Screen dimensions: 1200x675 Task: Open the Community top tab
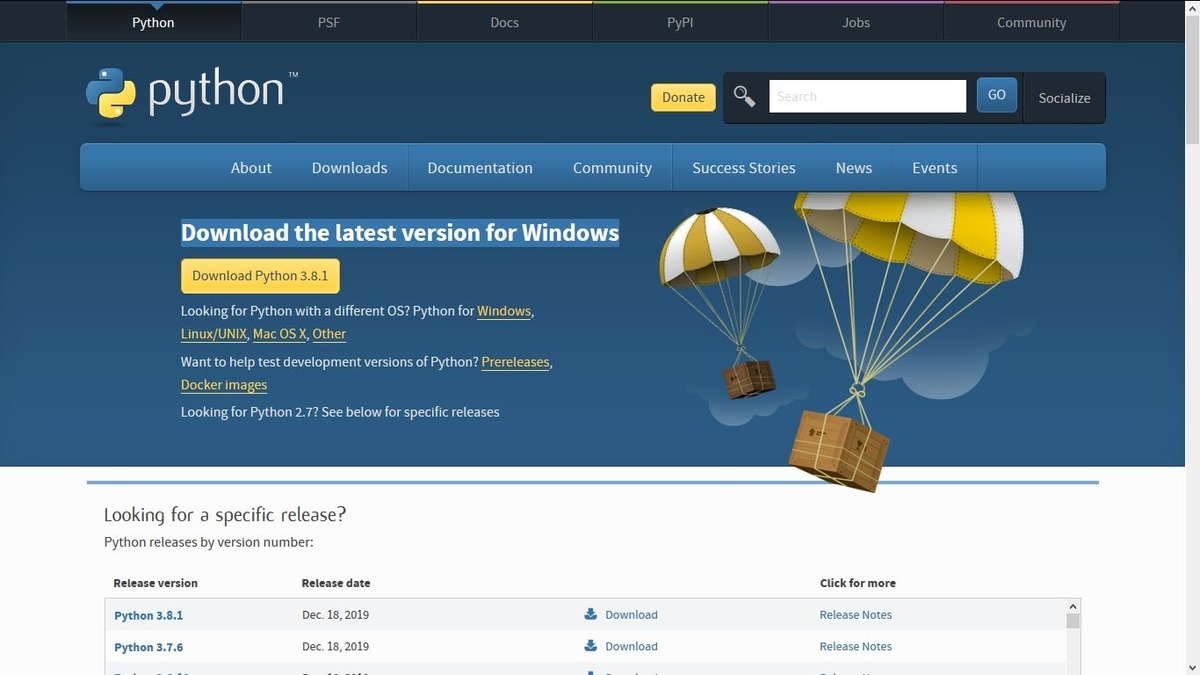pyautogui.click(x=1031, y=22)
